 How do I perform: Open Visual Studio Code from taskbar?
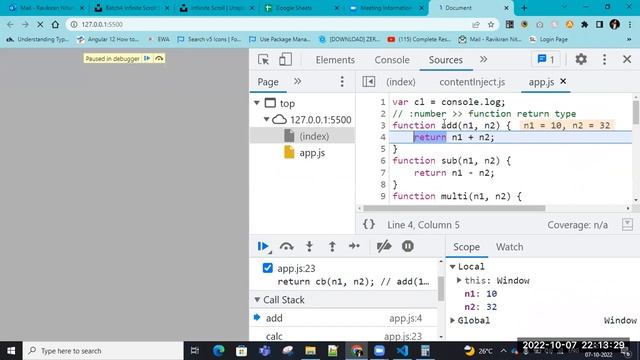click(402, 351)
